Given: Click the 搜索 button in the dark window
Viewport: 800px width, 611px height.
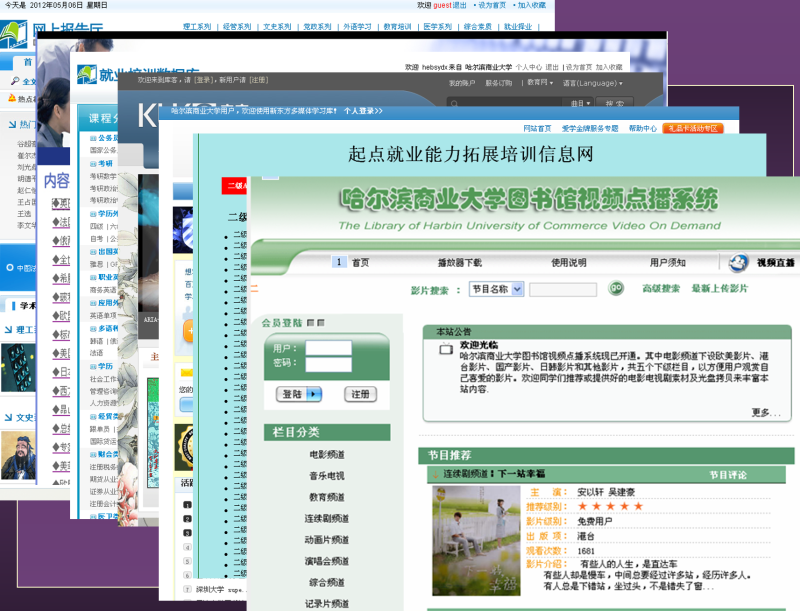Looking at the screenshot, I should [615, 104].
